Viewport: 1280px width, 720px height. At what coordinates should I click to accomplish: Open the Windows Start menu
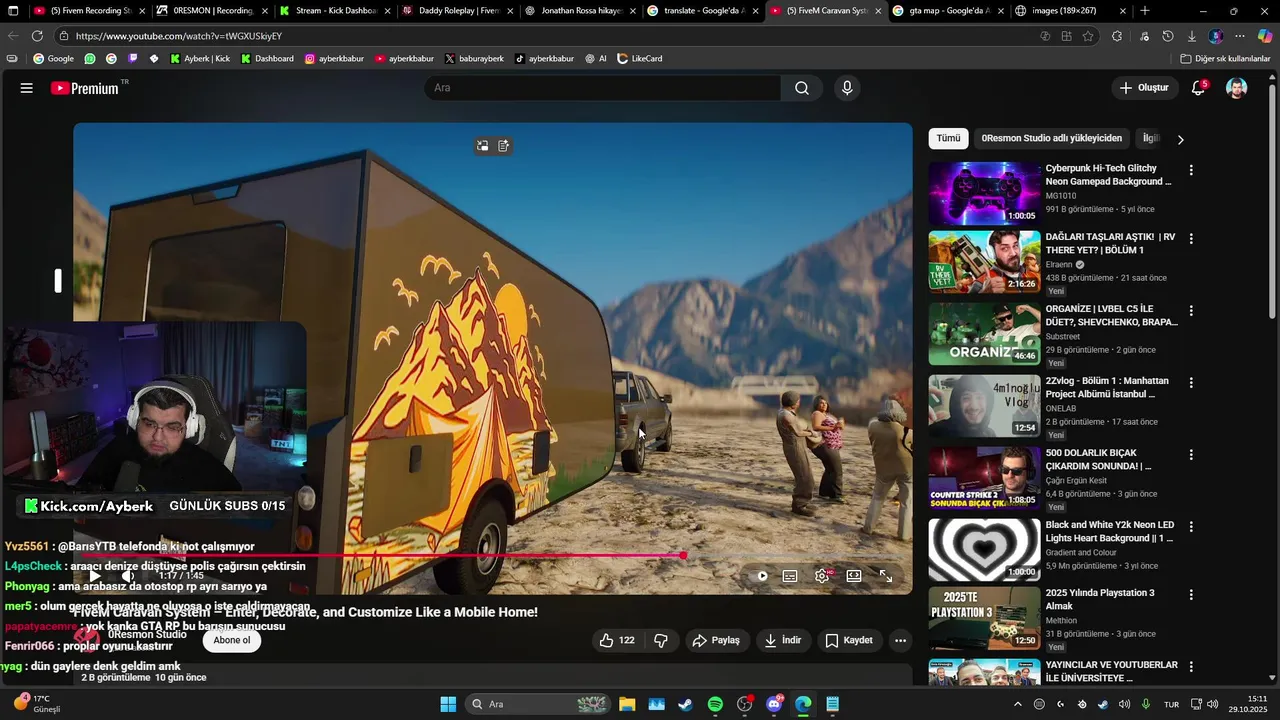pos(448,704)
